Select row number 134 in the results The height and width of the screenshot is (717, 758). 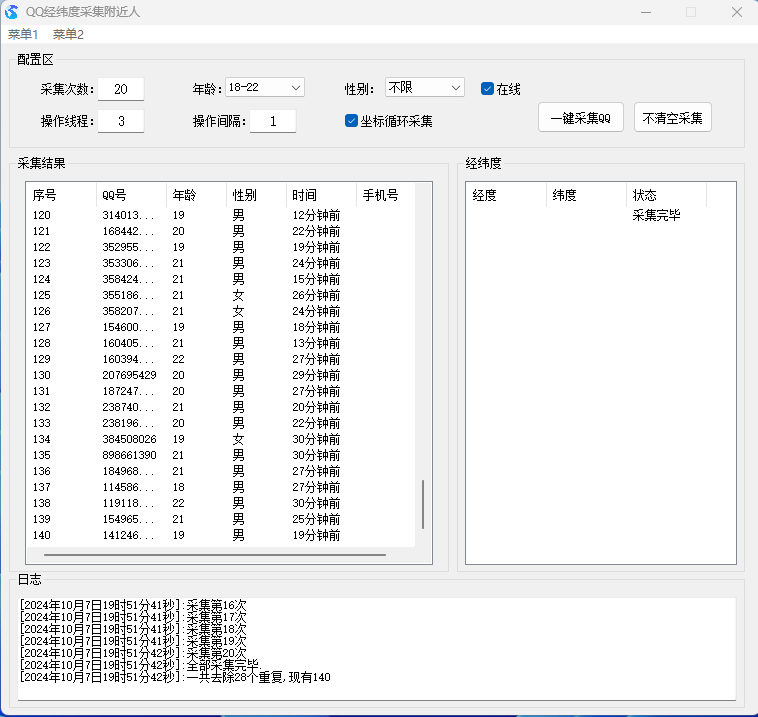pos(200,439)
